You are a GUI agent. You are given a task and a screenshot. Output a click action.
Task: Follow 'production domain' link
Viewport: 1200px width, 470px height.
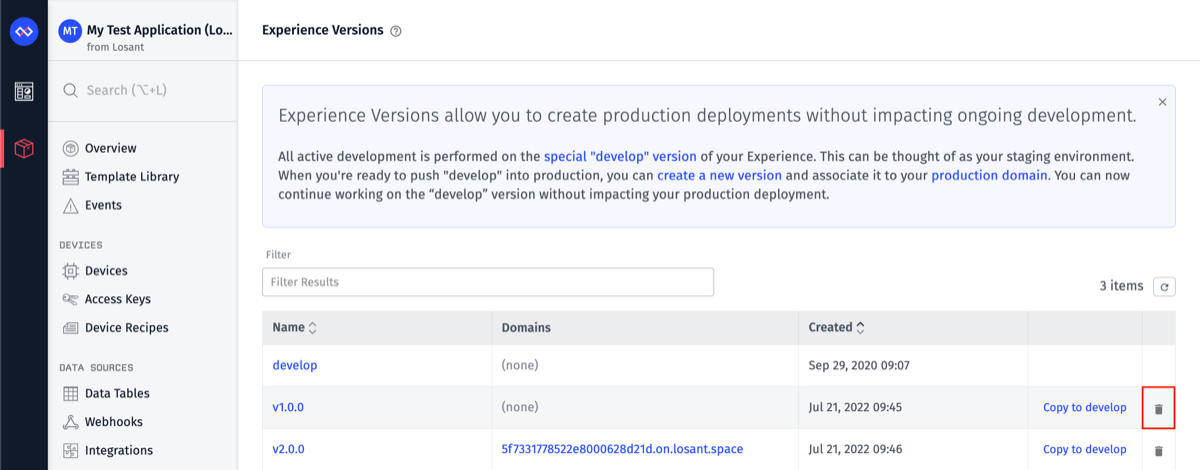pos(989,176)
